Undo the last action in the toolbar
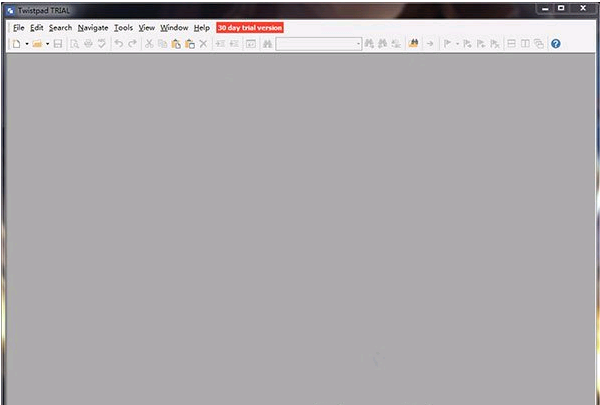Viewport: 600px width, 405px height. (119, 44)
